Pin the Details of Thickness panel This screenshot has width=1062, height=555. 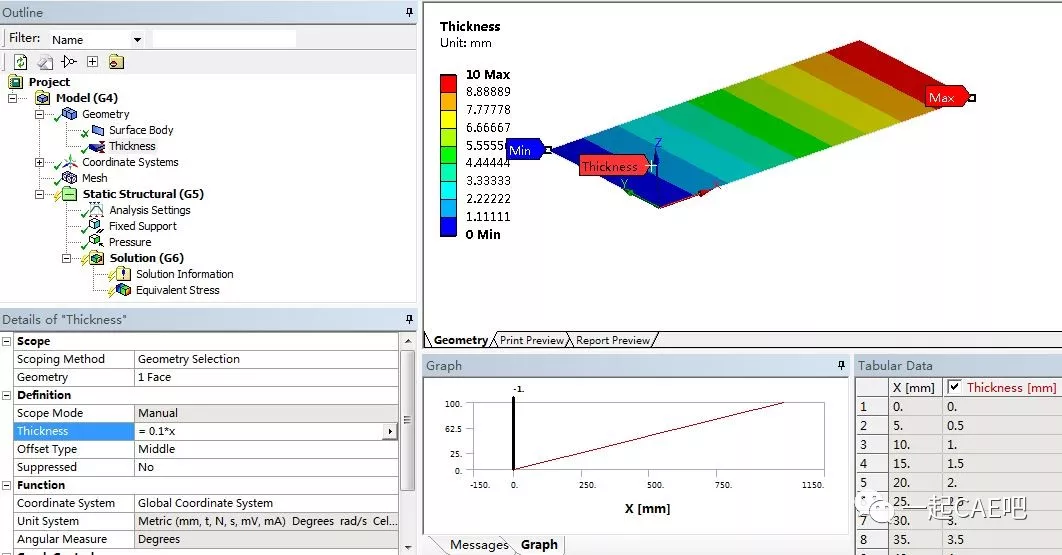[x=409, y=318]
